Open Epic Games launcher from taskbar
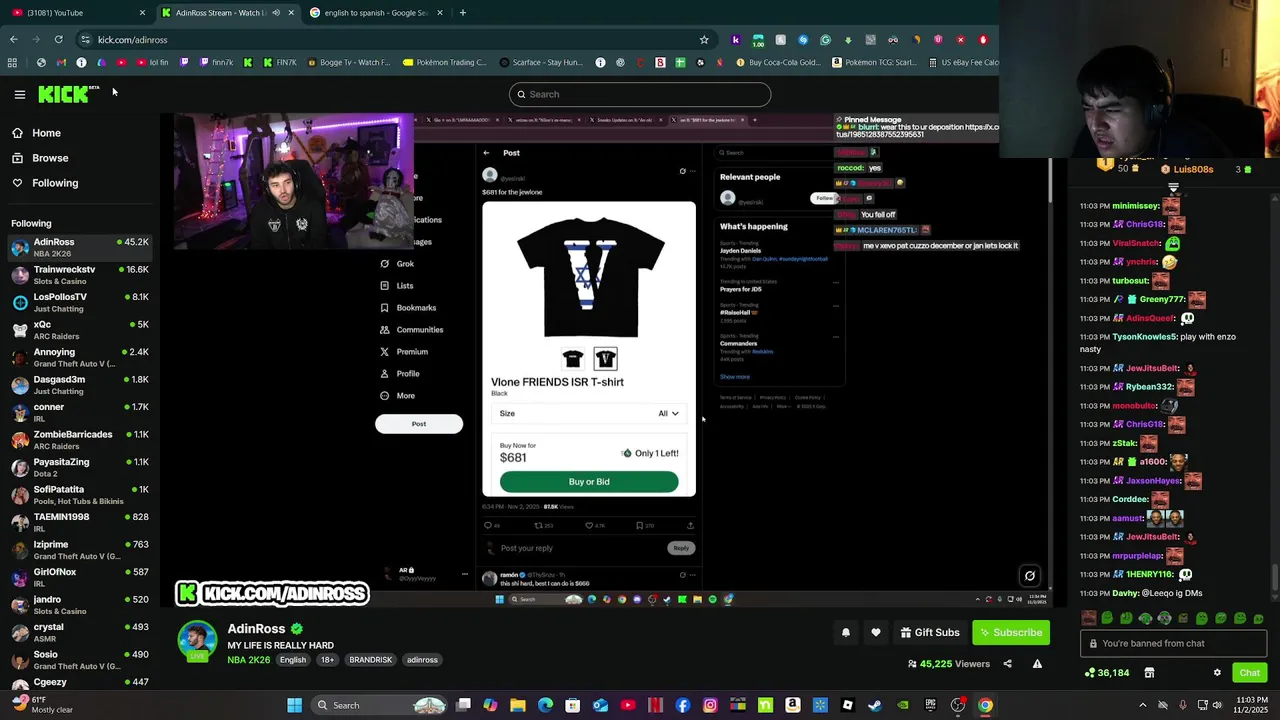Image resolution: width=1280 pixels, height=720 pixels. pos(930,705)
